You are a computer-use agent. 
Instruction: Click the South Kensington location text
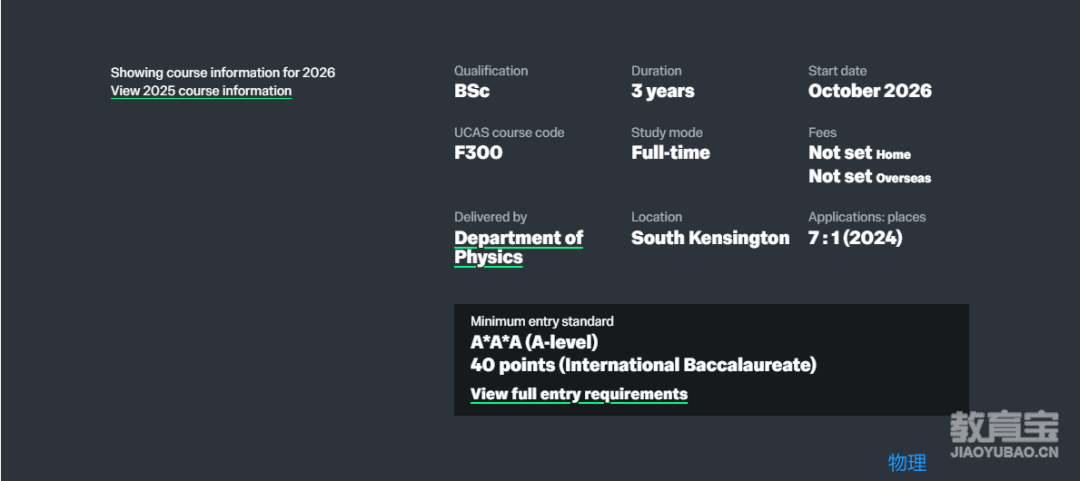pyautogui.click(x=710, y=238)
